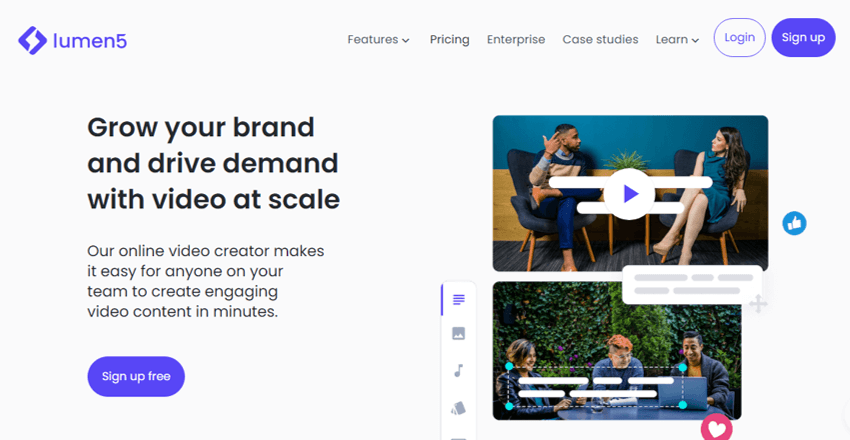Click the Sign up free button
Image resolution: width=850 pixels, height=440 pixels.
(x=136, y=376)
